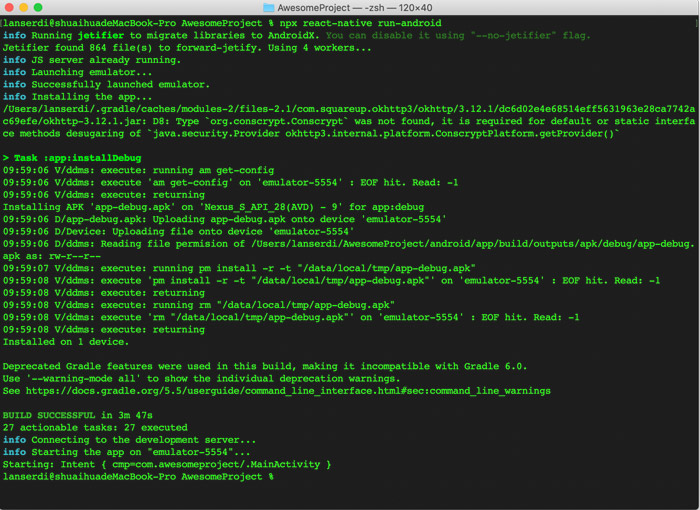
Task: Click the okhttp gradle cache path line
Action: click(x=349, y=109)
